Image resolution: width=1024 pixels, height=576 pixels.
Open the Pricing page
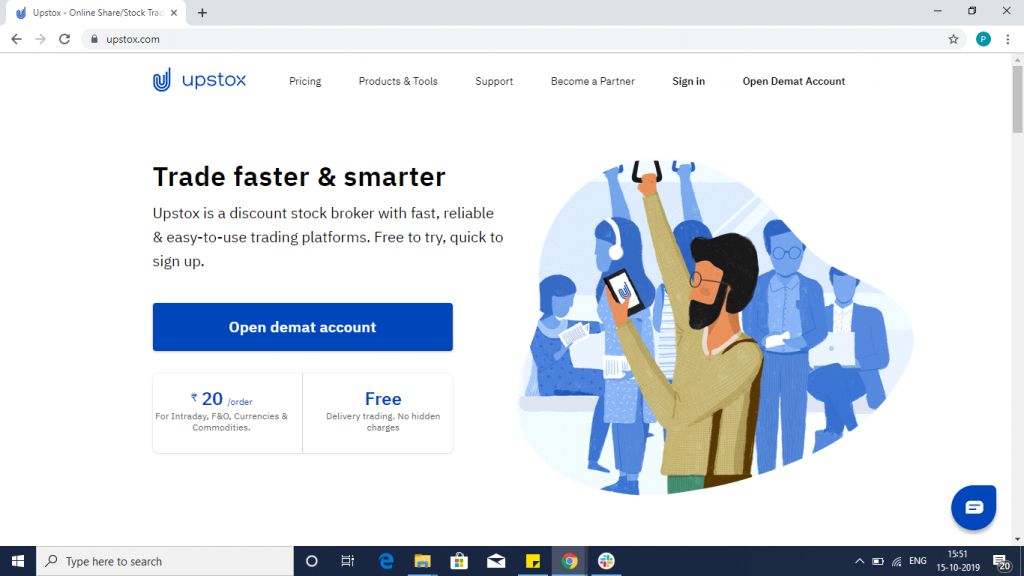click(305, 81)
